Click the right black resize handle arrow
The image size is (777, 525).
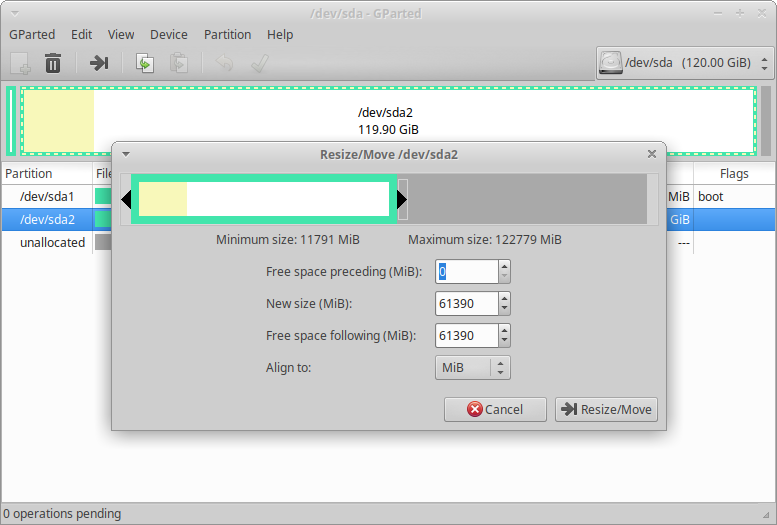(402, 199)
